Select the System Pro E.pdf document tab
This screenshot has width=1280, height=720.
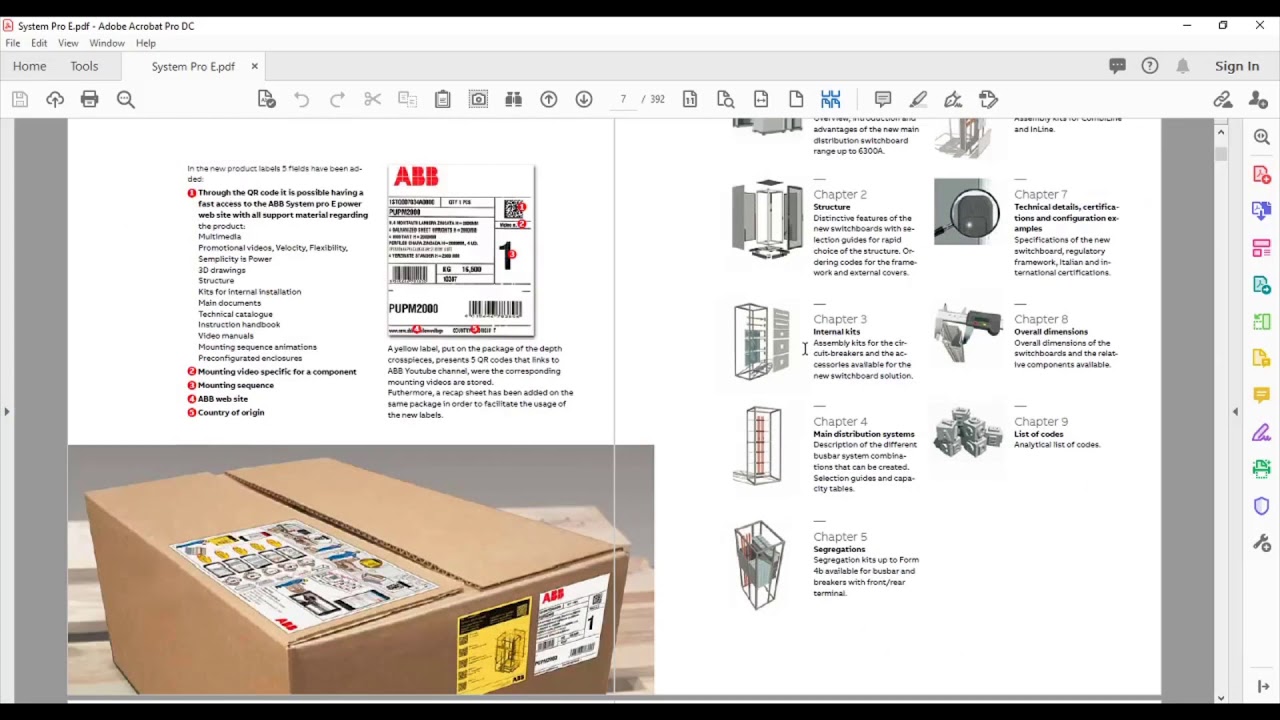pos(193,67)
